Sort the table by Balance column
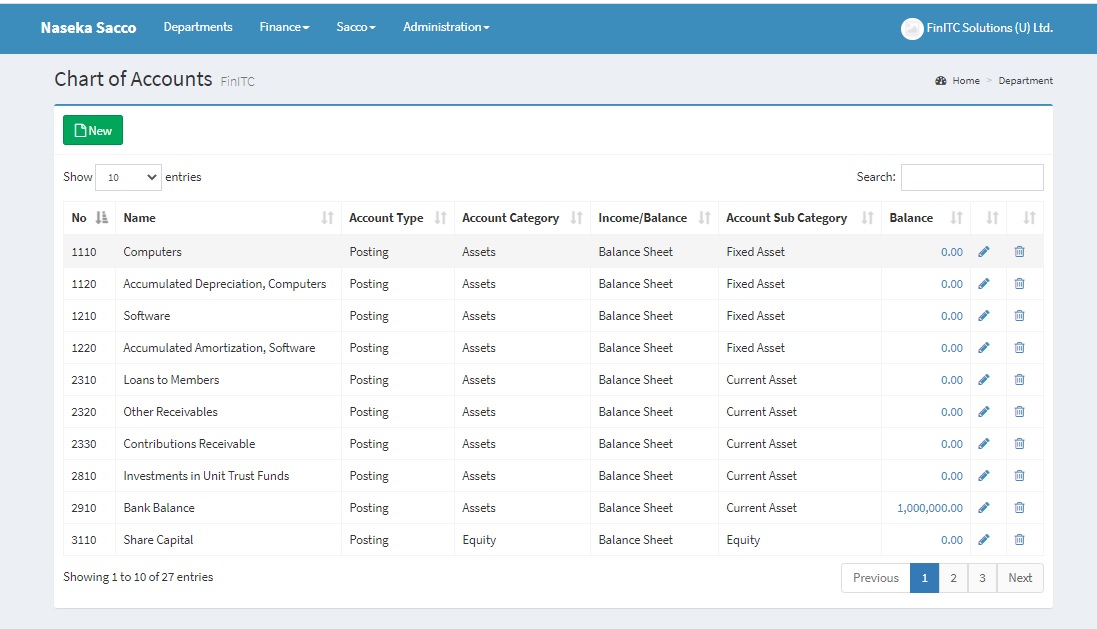 click(x=956, y=218)
